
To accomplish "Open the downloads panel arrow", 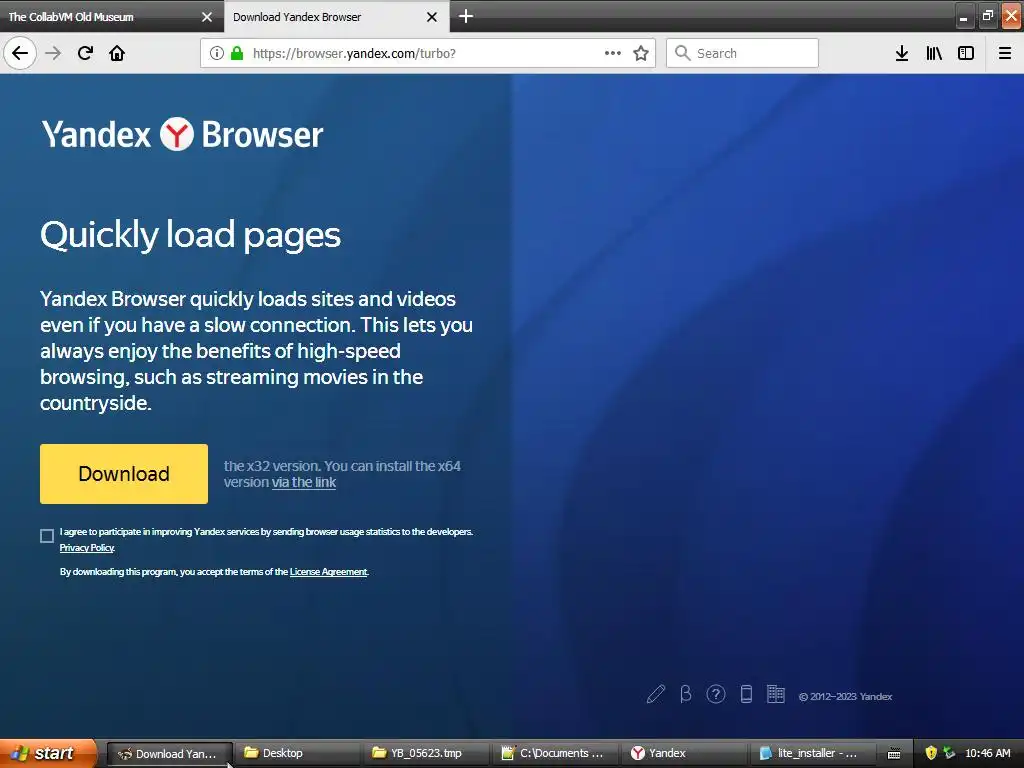I will (x=902, y=53).
